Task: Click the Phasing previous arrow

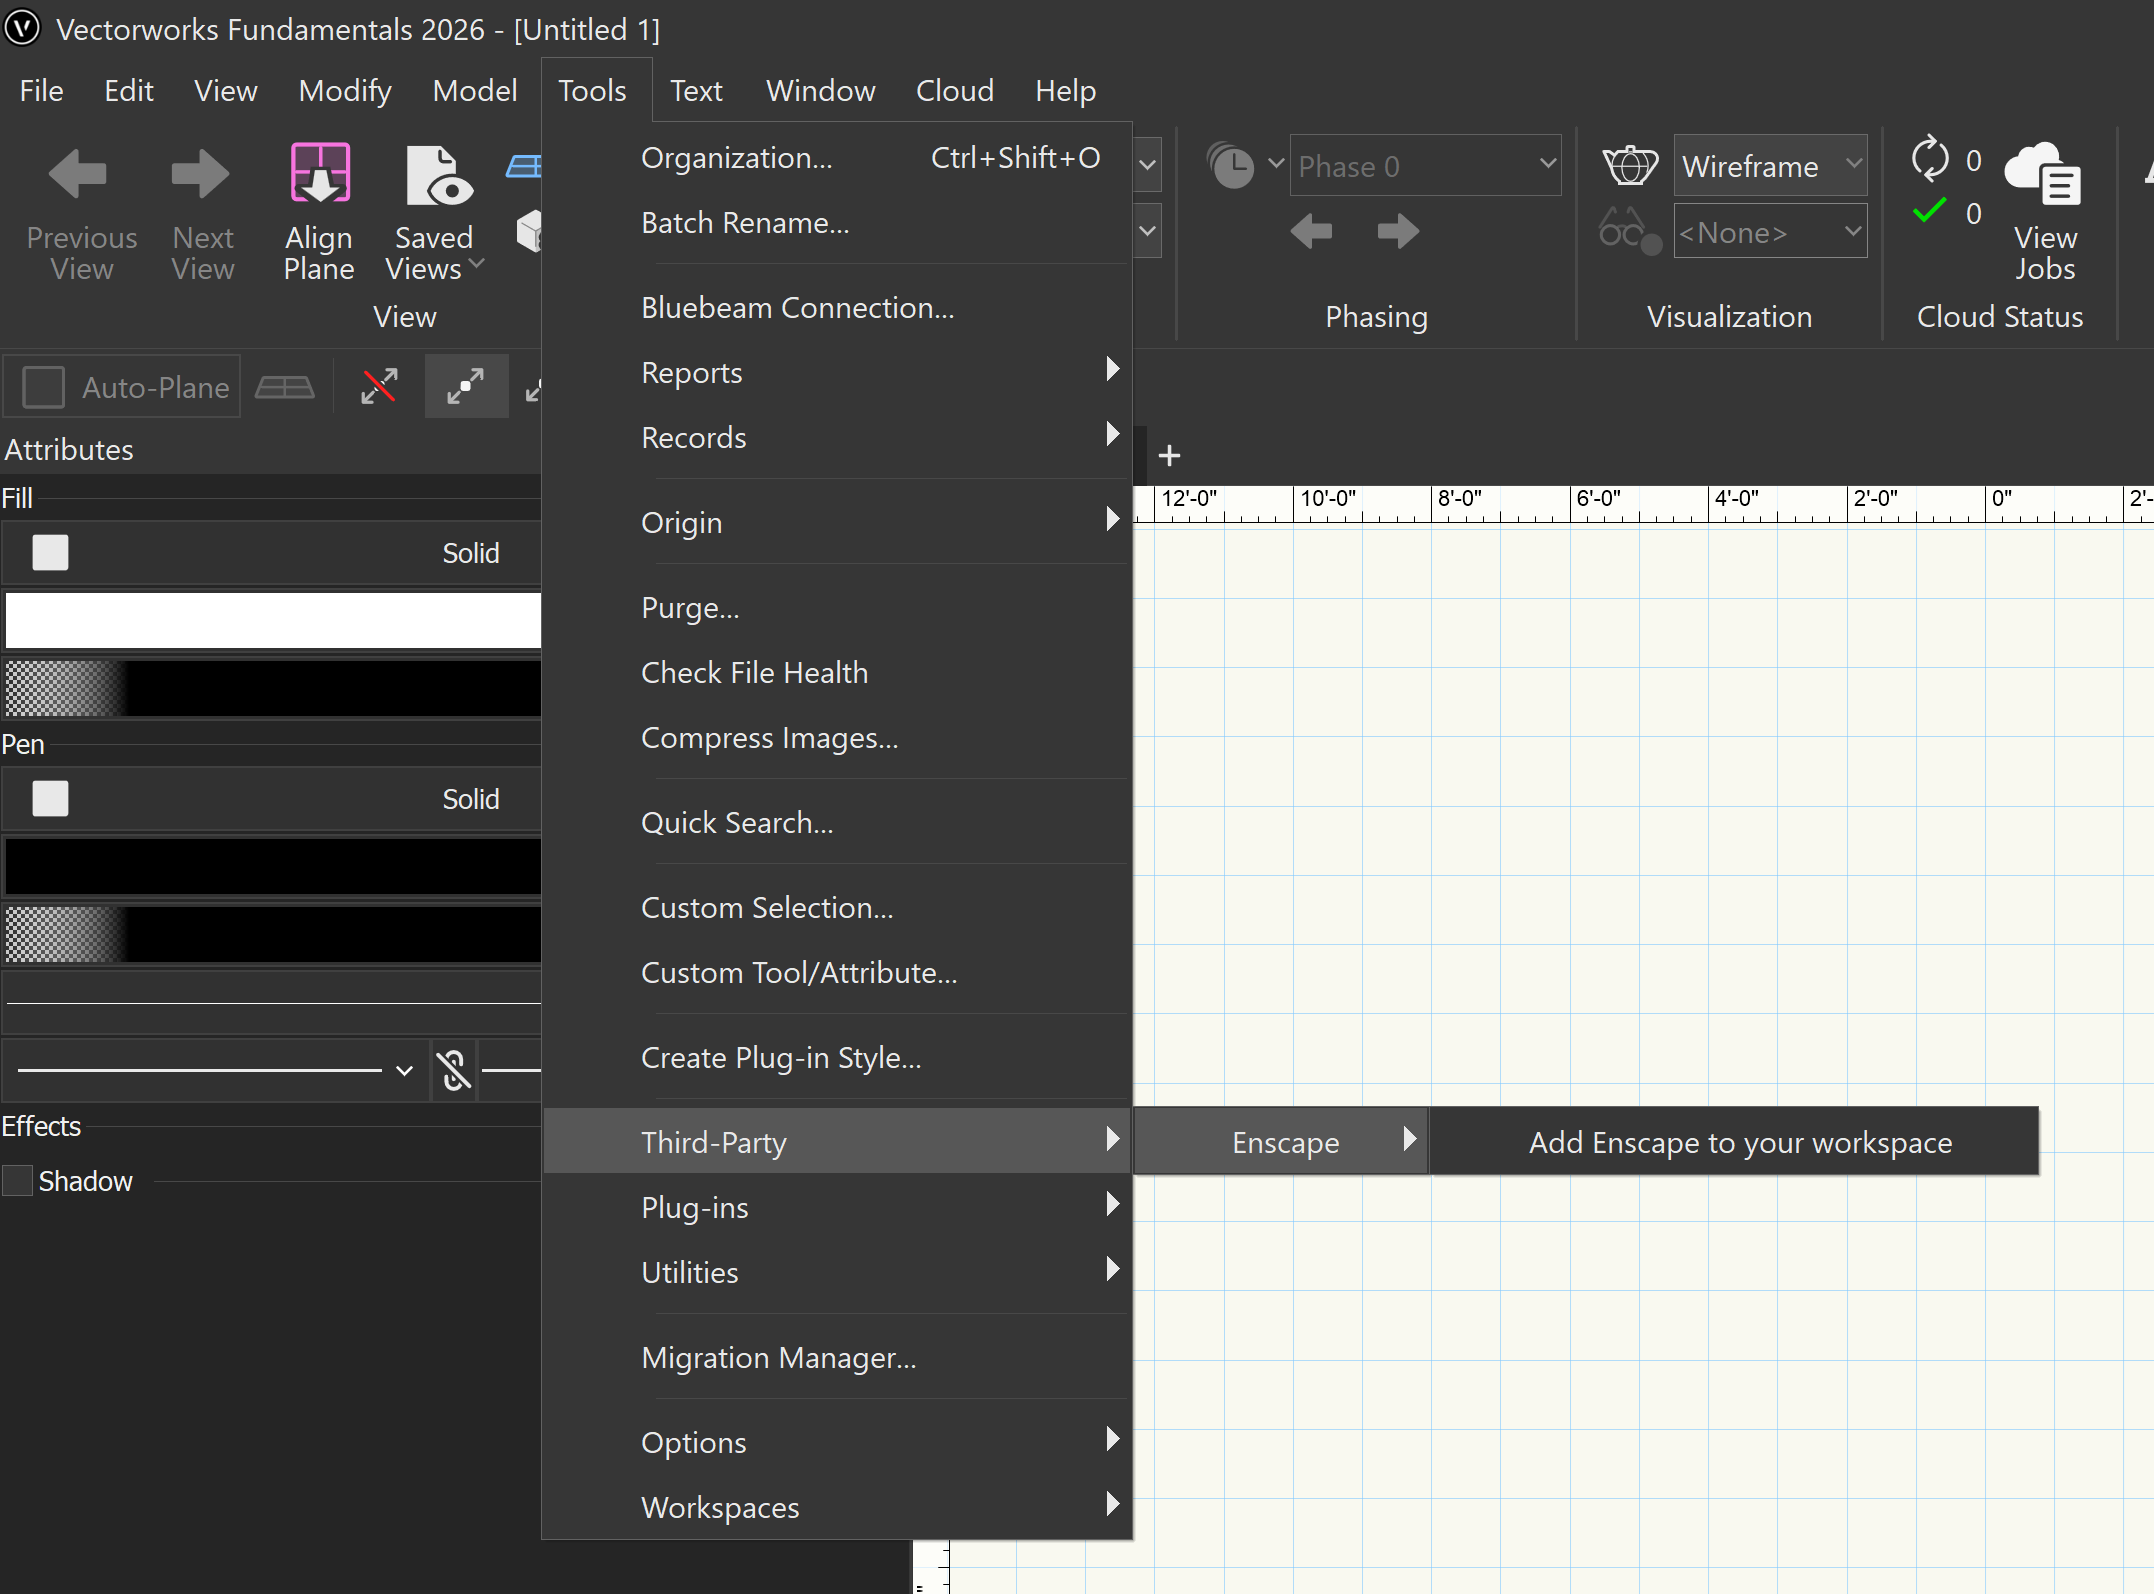Action: tap(1311, 231)
